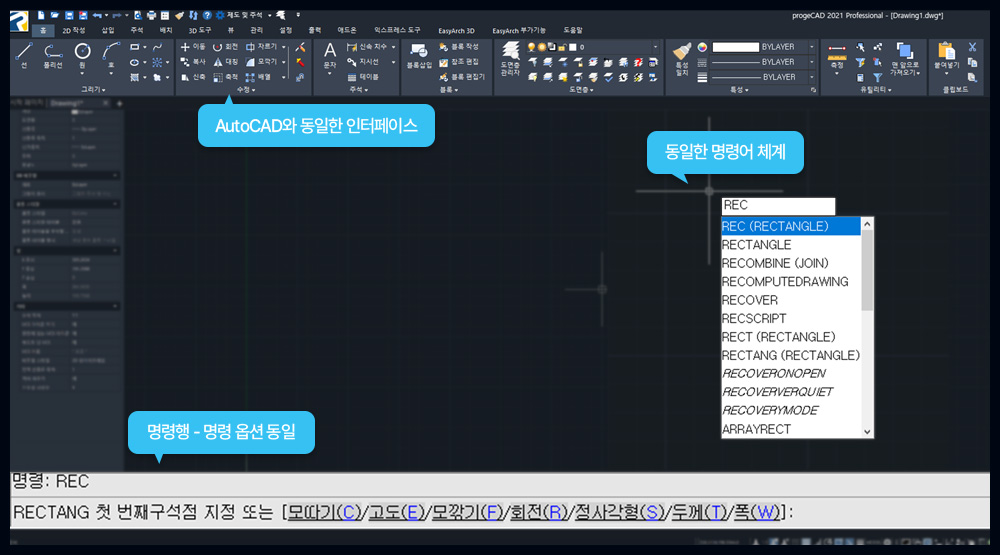The height and width of the screenshot is (555, 1000).
Task: Click the Array (배열) tool
Action: pyautogui.click(x=259, y=77)
